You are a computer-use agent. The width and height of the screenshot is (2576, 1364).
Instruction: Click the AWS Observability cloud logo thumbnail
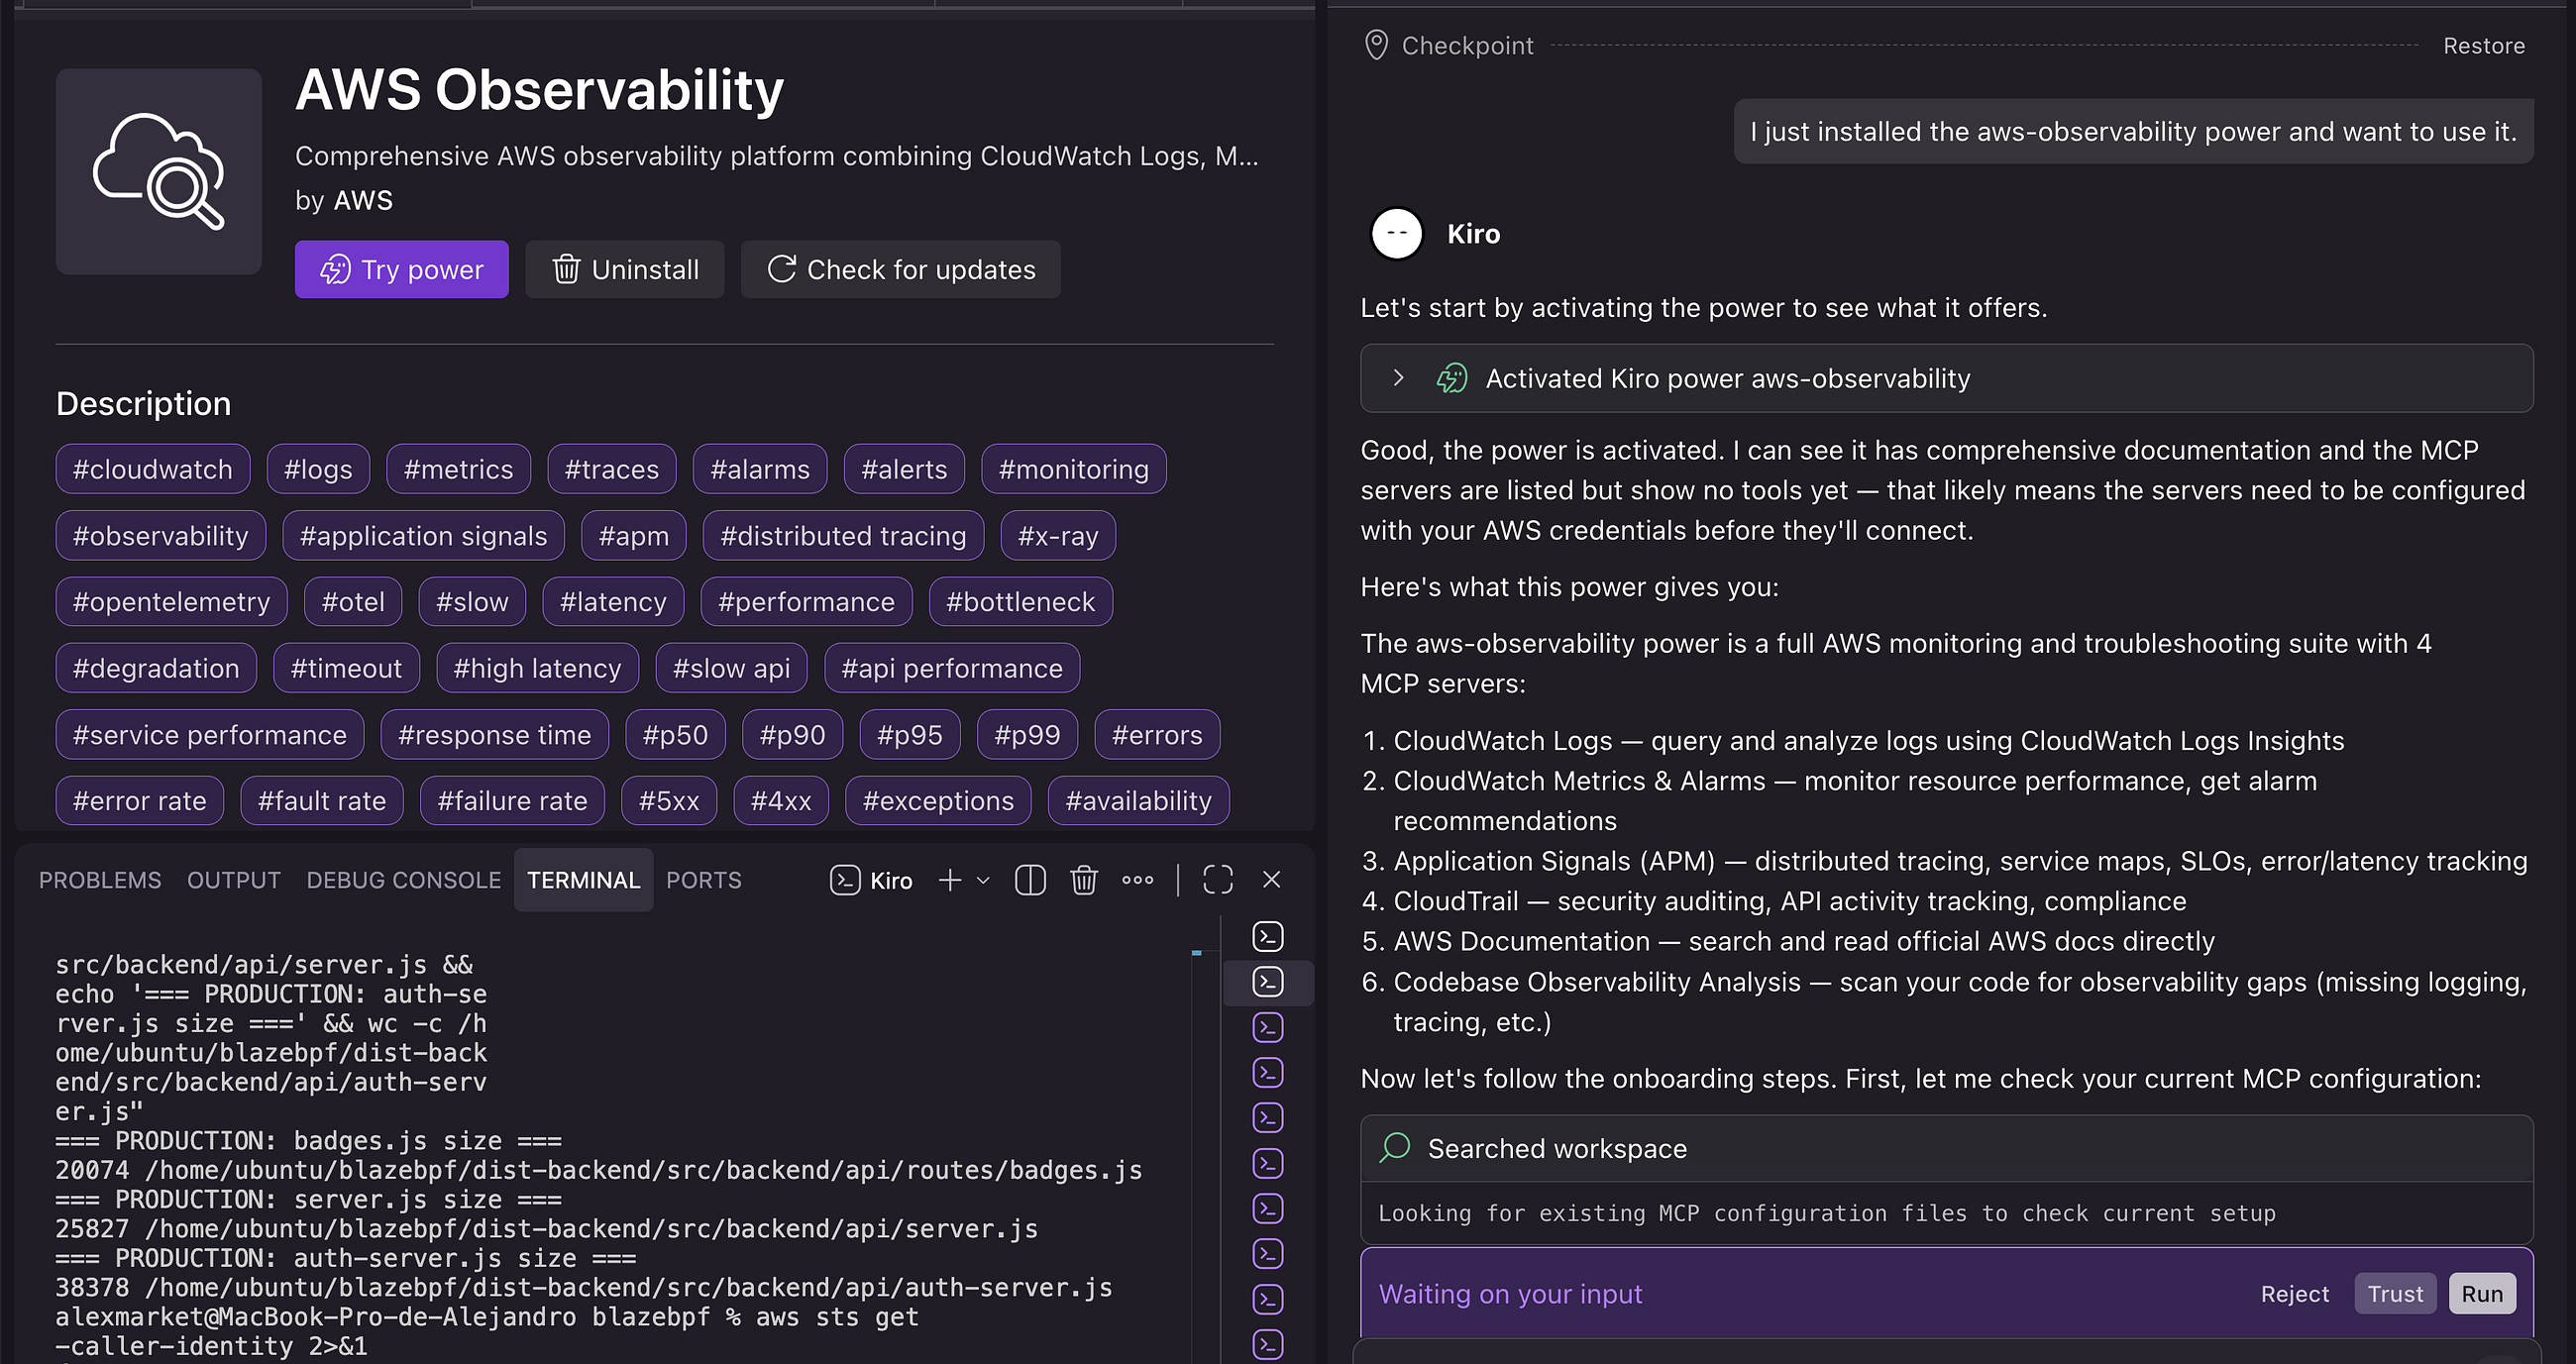(x=158, y=171)
